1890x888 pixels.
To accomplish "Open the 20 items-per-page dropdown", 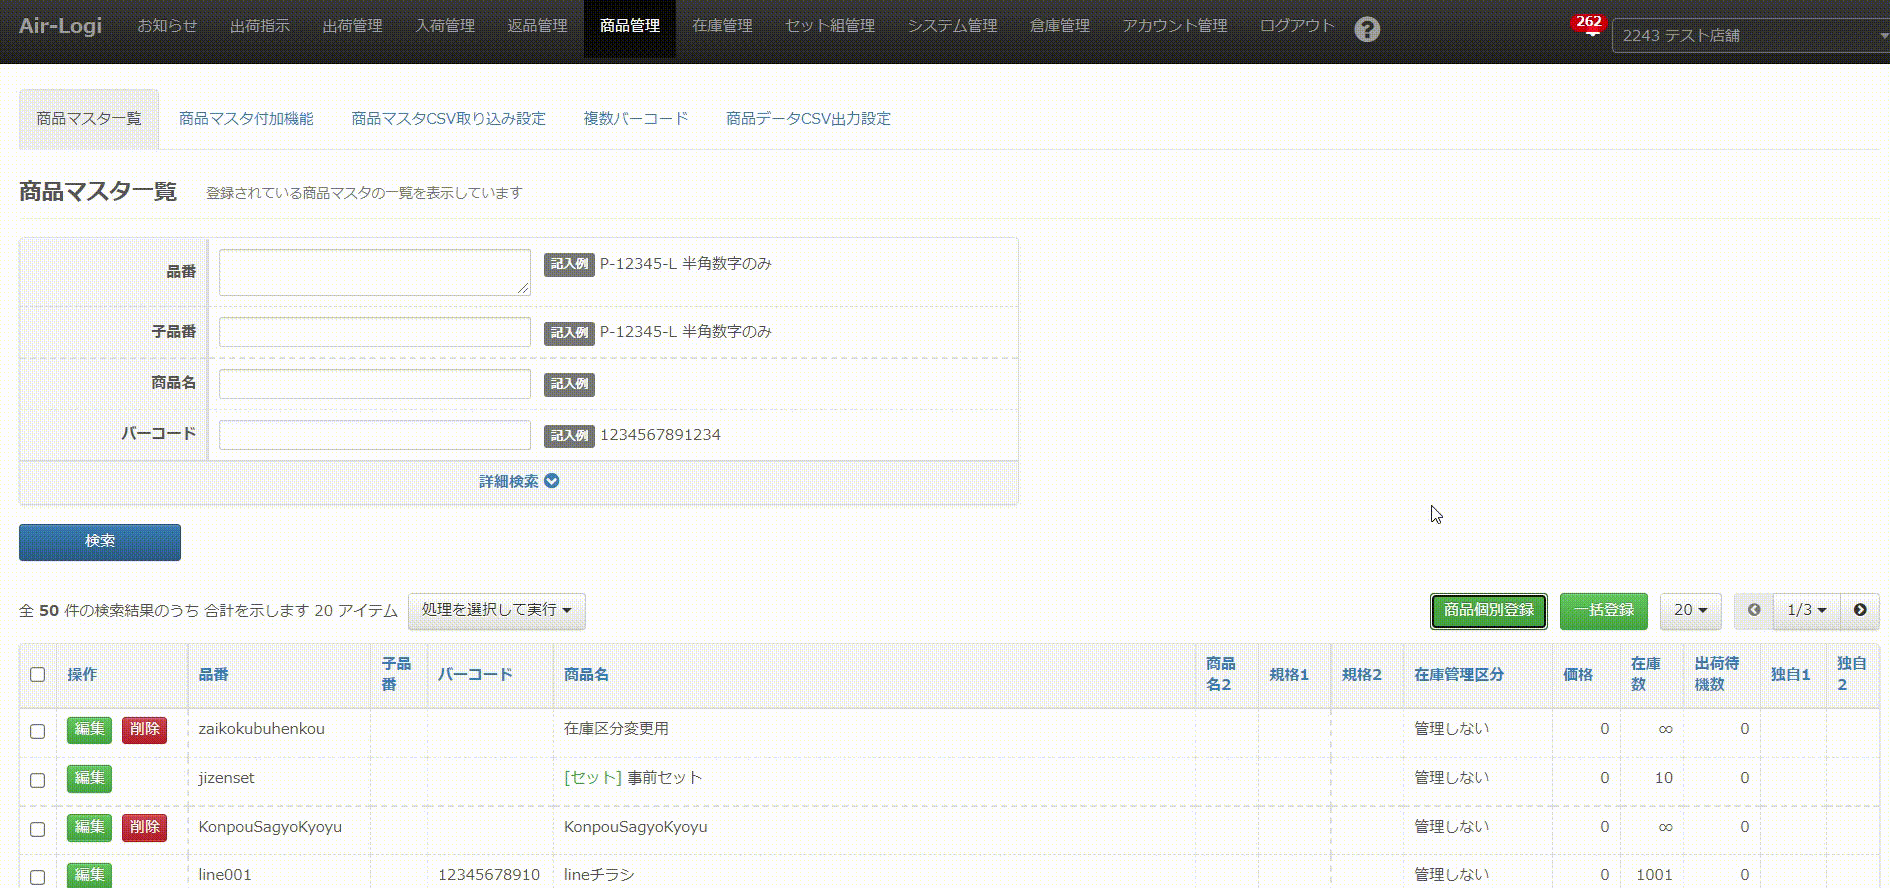I will coord(1690,610).
